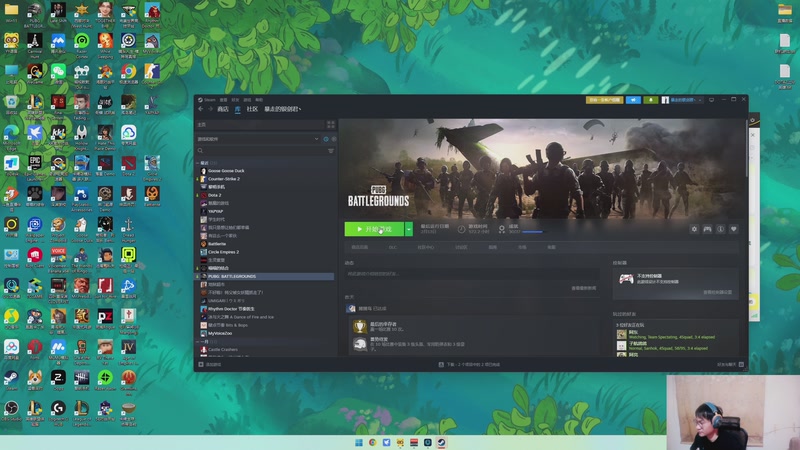800x450 pixels.
Task: Open Epic Games Launcher desktop icon
Action: [35, 167]
